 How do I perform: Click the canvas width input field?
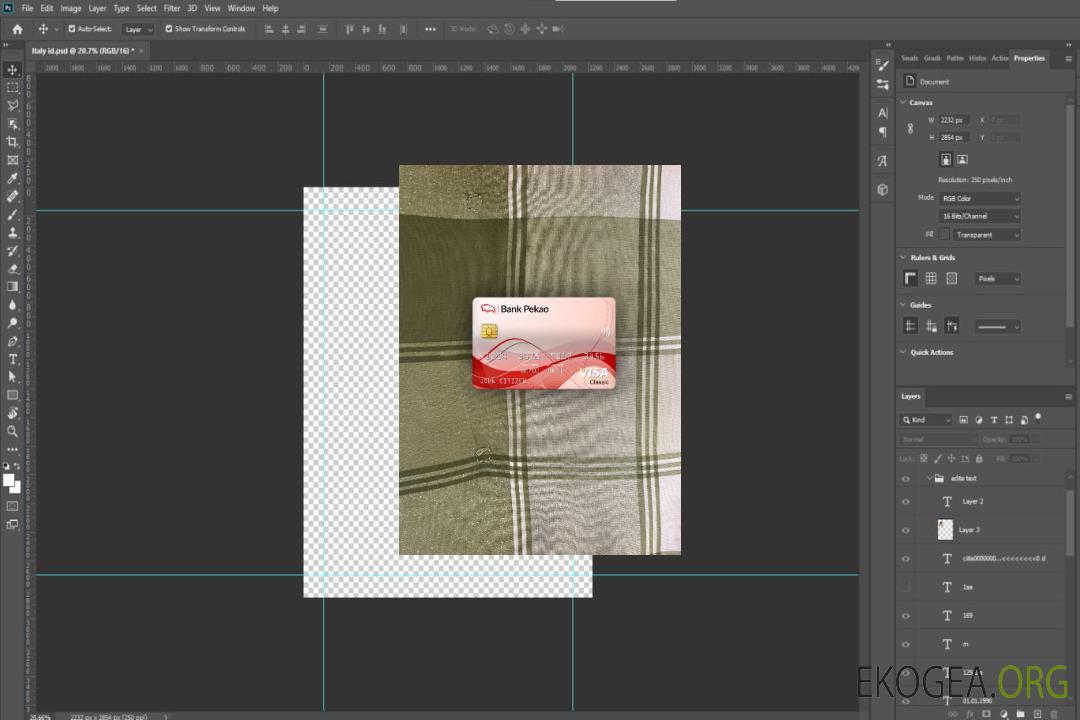coord(953,120)
